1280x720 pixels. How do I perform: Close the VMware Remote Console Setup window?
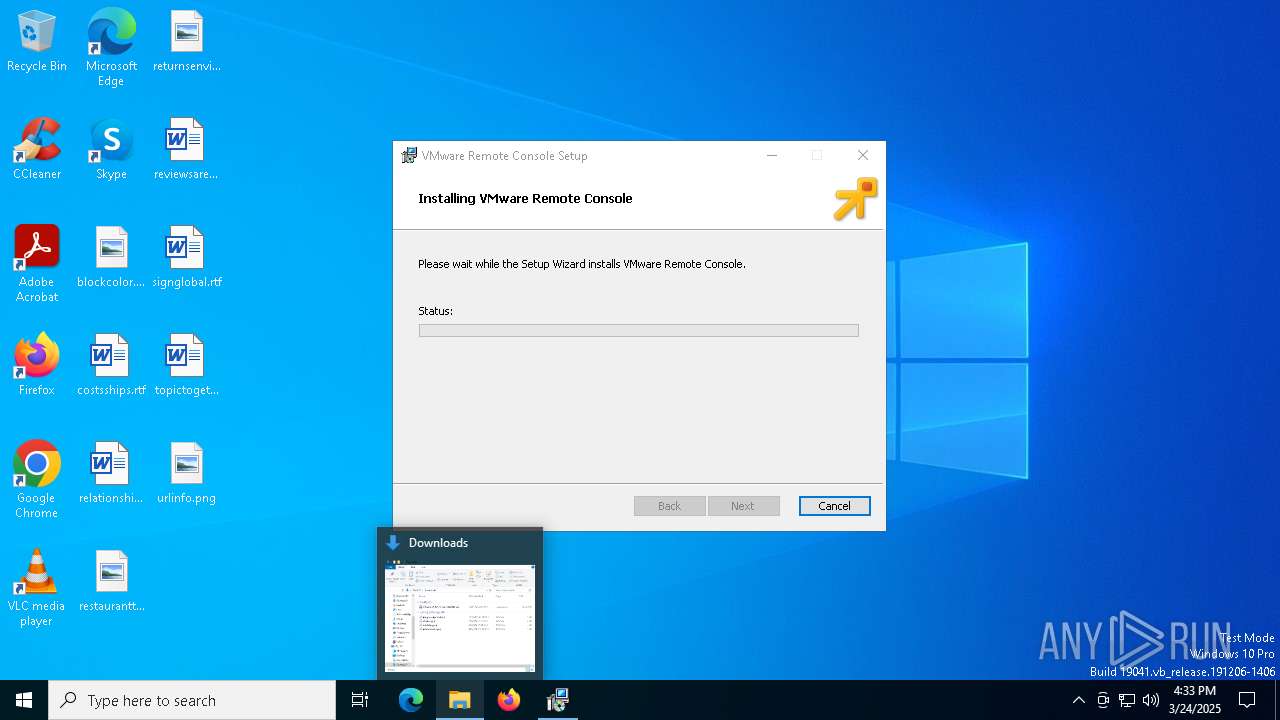[x=863, y=155]
